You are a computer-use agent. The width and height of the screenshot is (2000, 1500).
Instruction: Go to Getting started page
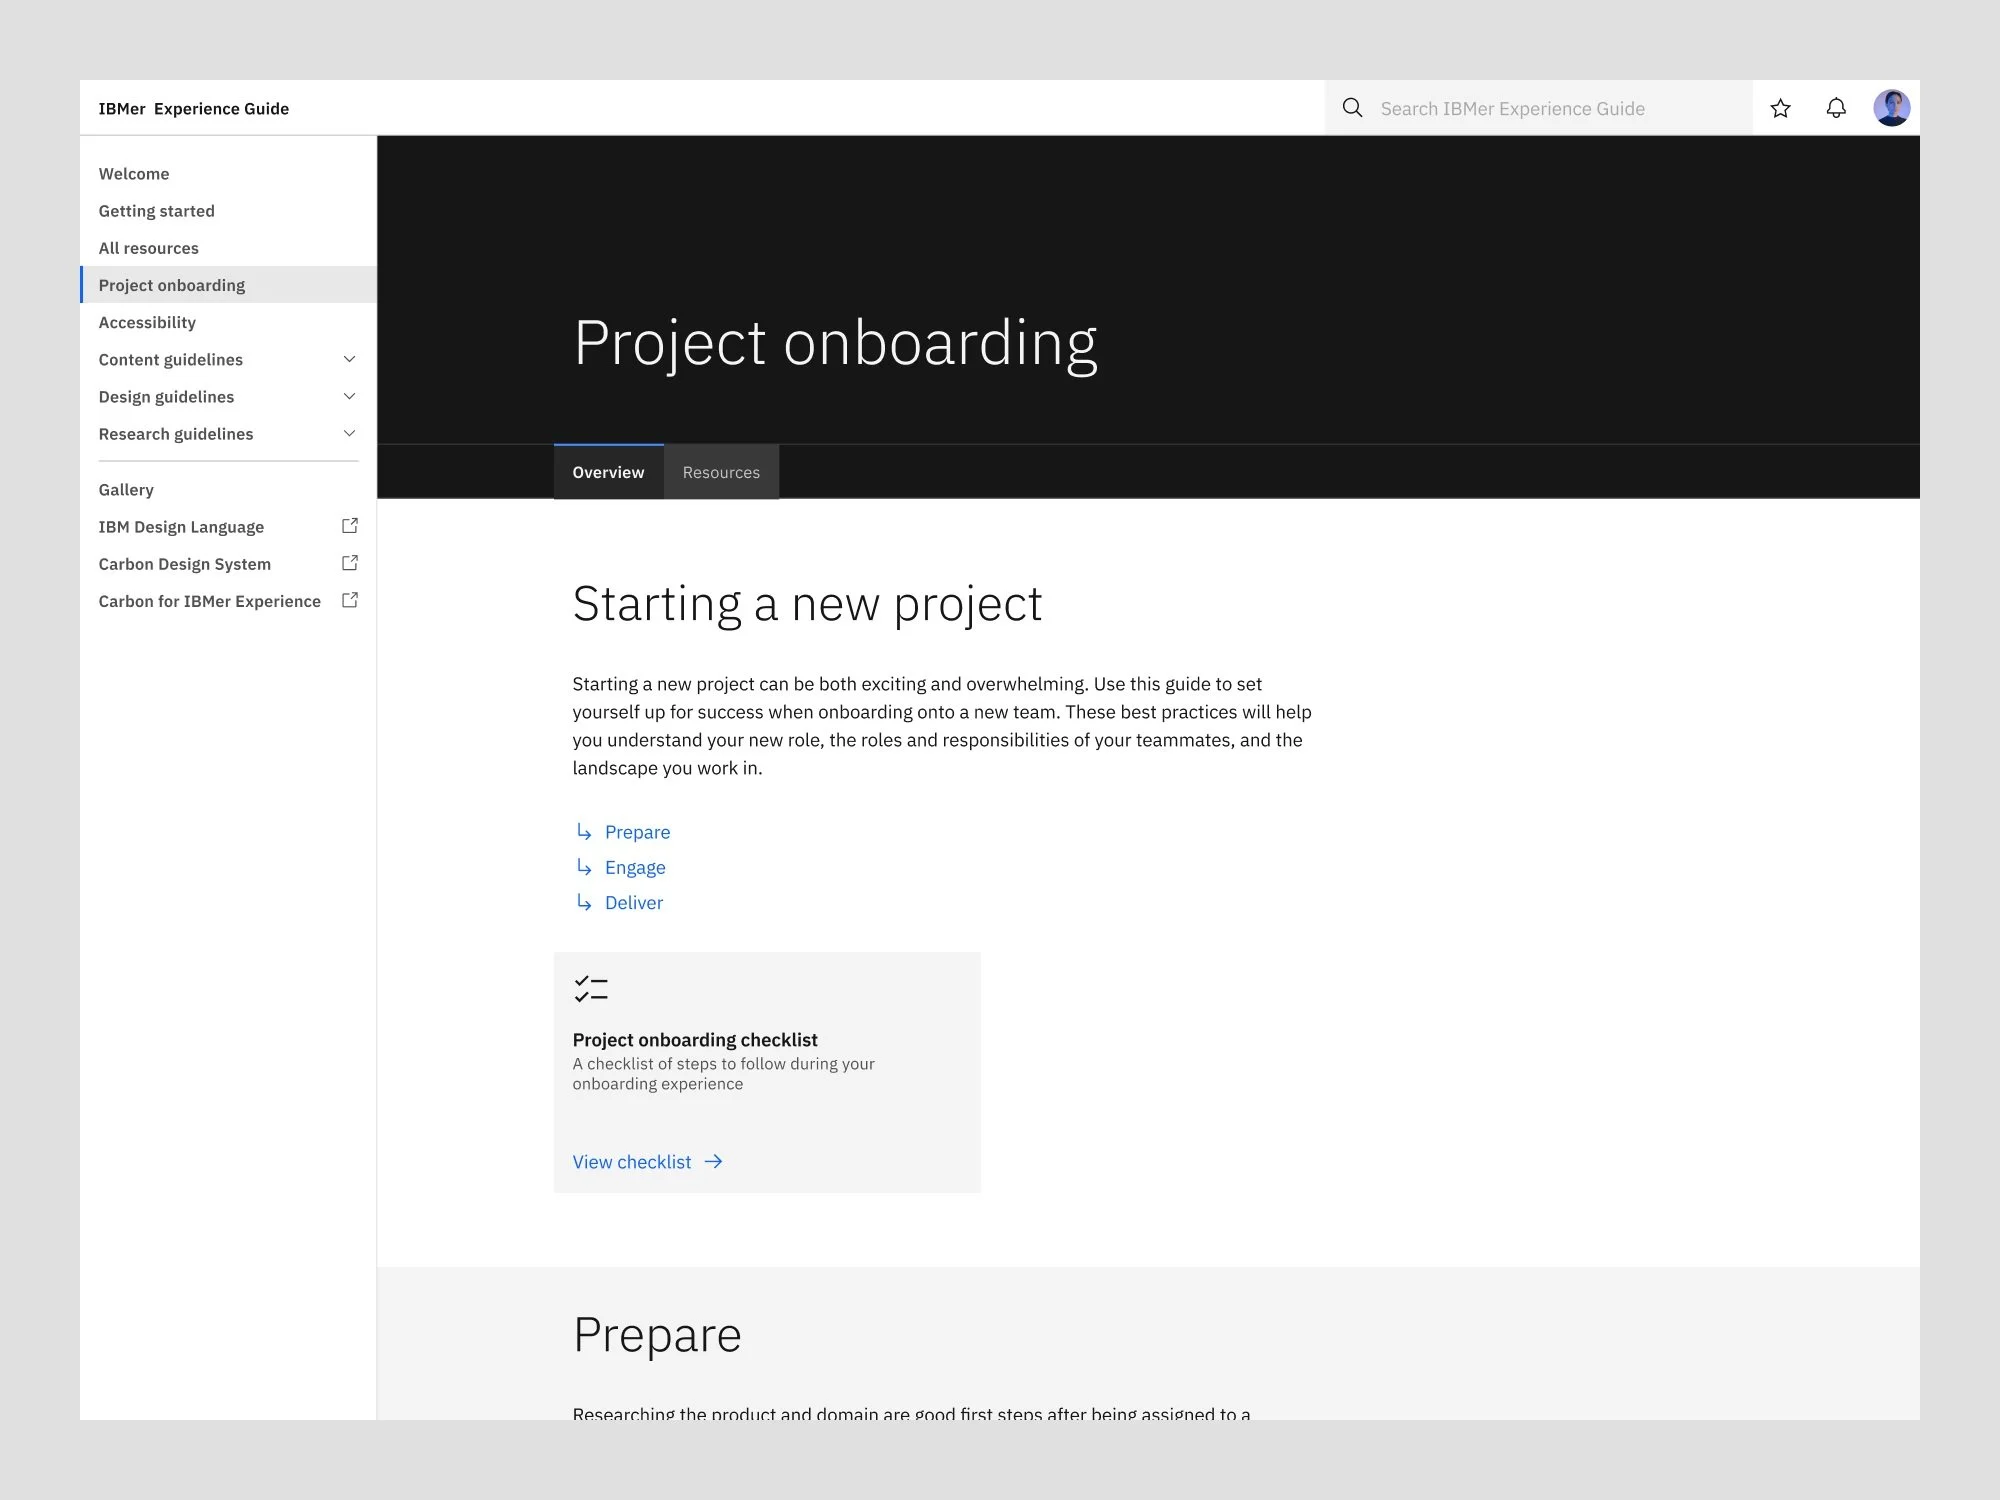156,211
